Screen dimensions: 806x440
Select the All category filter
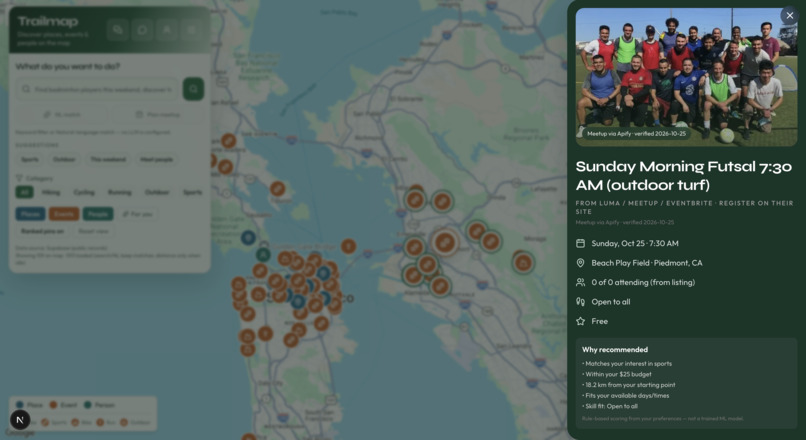click(x=24, y=192)
